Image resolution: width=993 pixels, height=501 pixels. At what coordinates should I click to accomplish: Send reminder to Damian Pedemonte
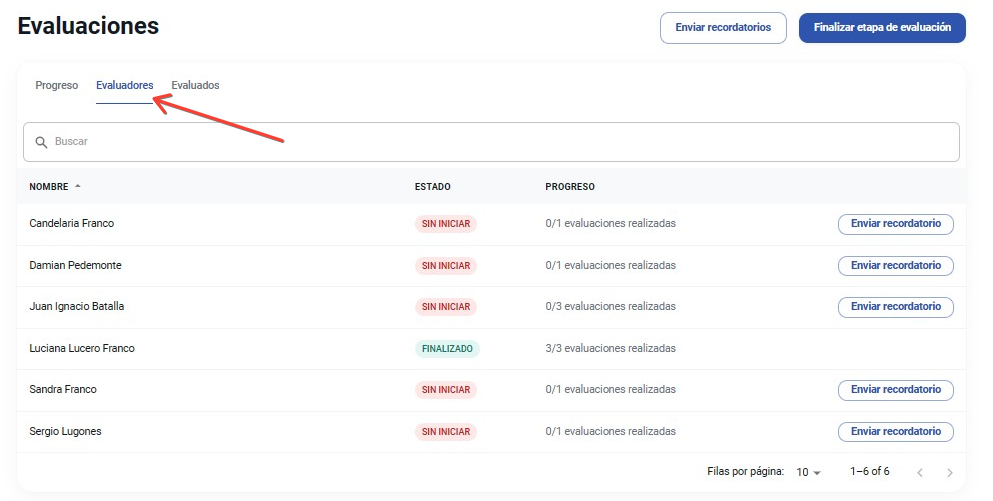click(x=895, y=266)
